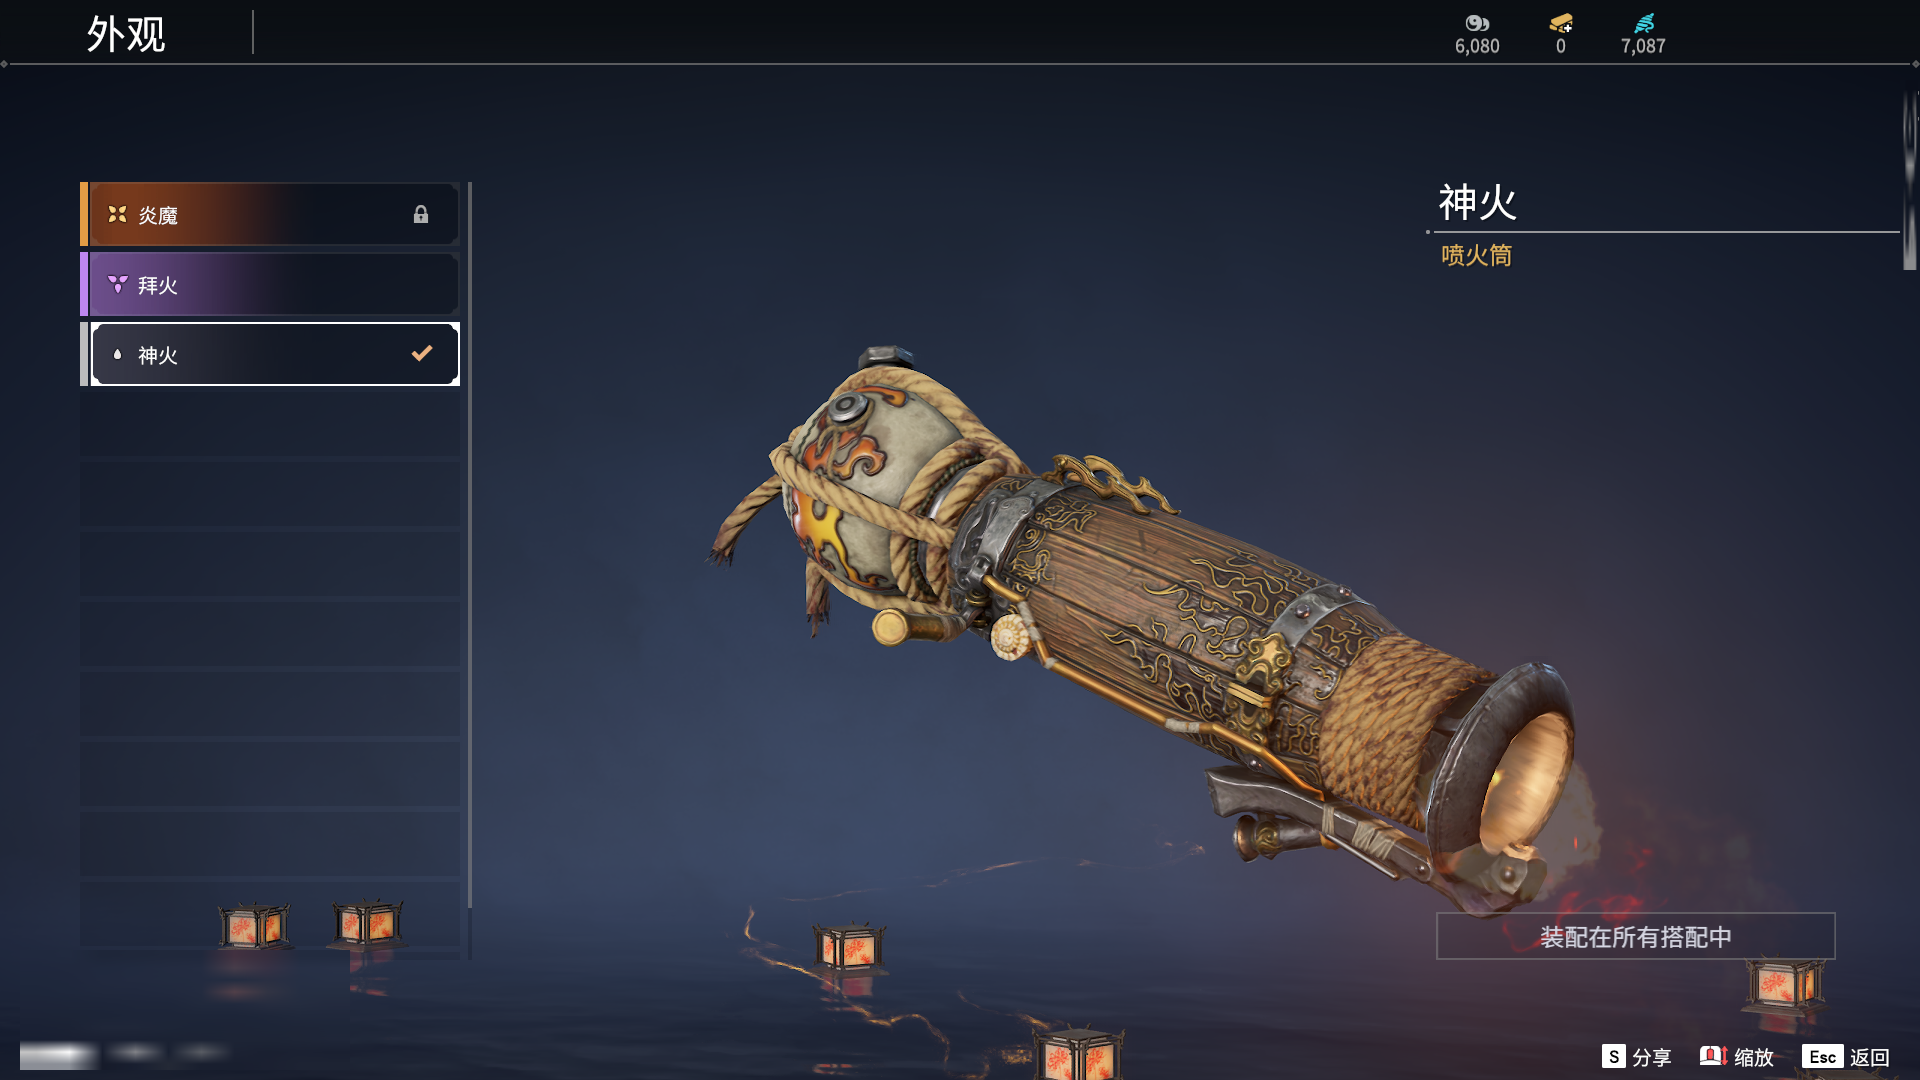
Task: Click the Esc 返回 back button
Action: tap(1846, 1057)
